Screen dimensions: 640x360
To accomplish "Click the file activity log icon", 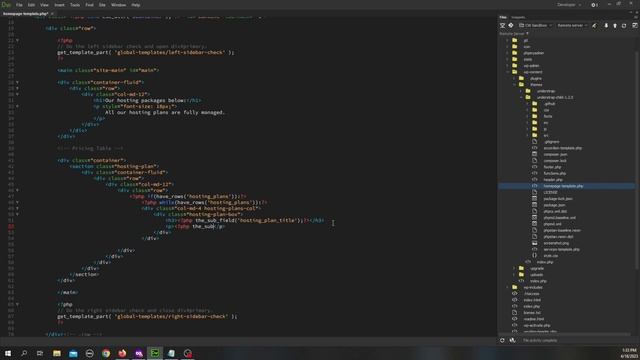I will (512, 340).
